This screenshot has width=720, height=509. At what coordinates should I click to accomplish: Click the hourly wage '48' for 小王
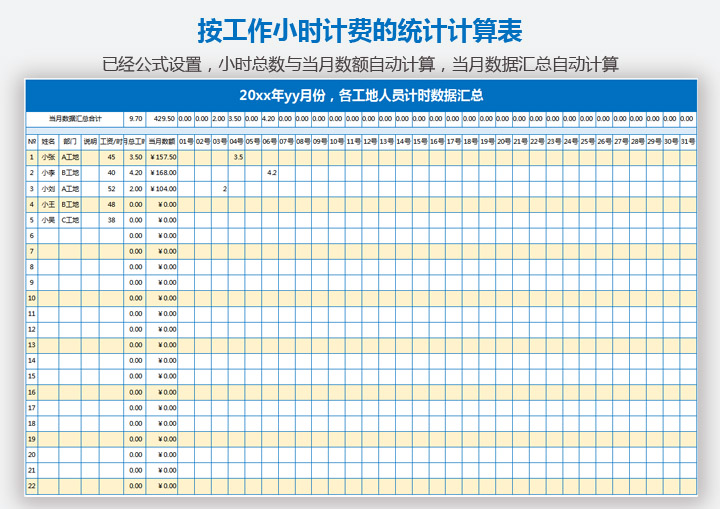coord(112,204)
